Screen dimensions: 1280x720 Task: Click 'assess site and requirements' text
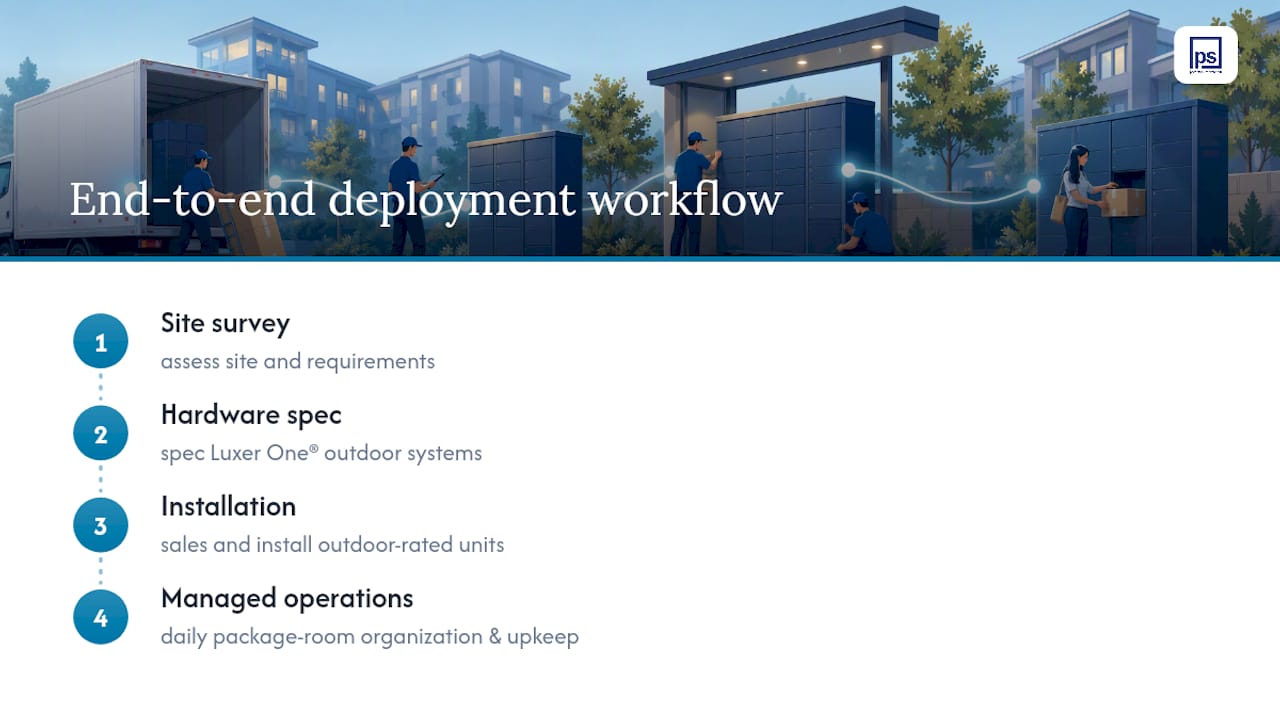tap(298, 361)
